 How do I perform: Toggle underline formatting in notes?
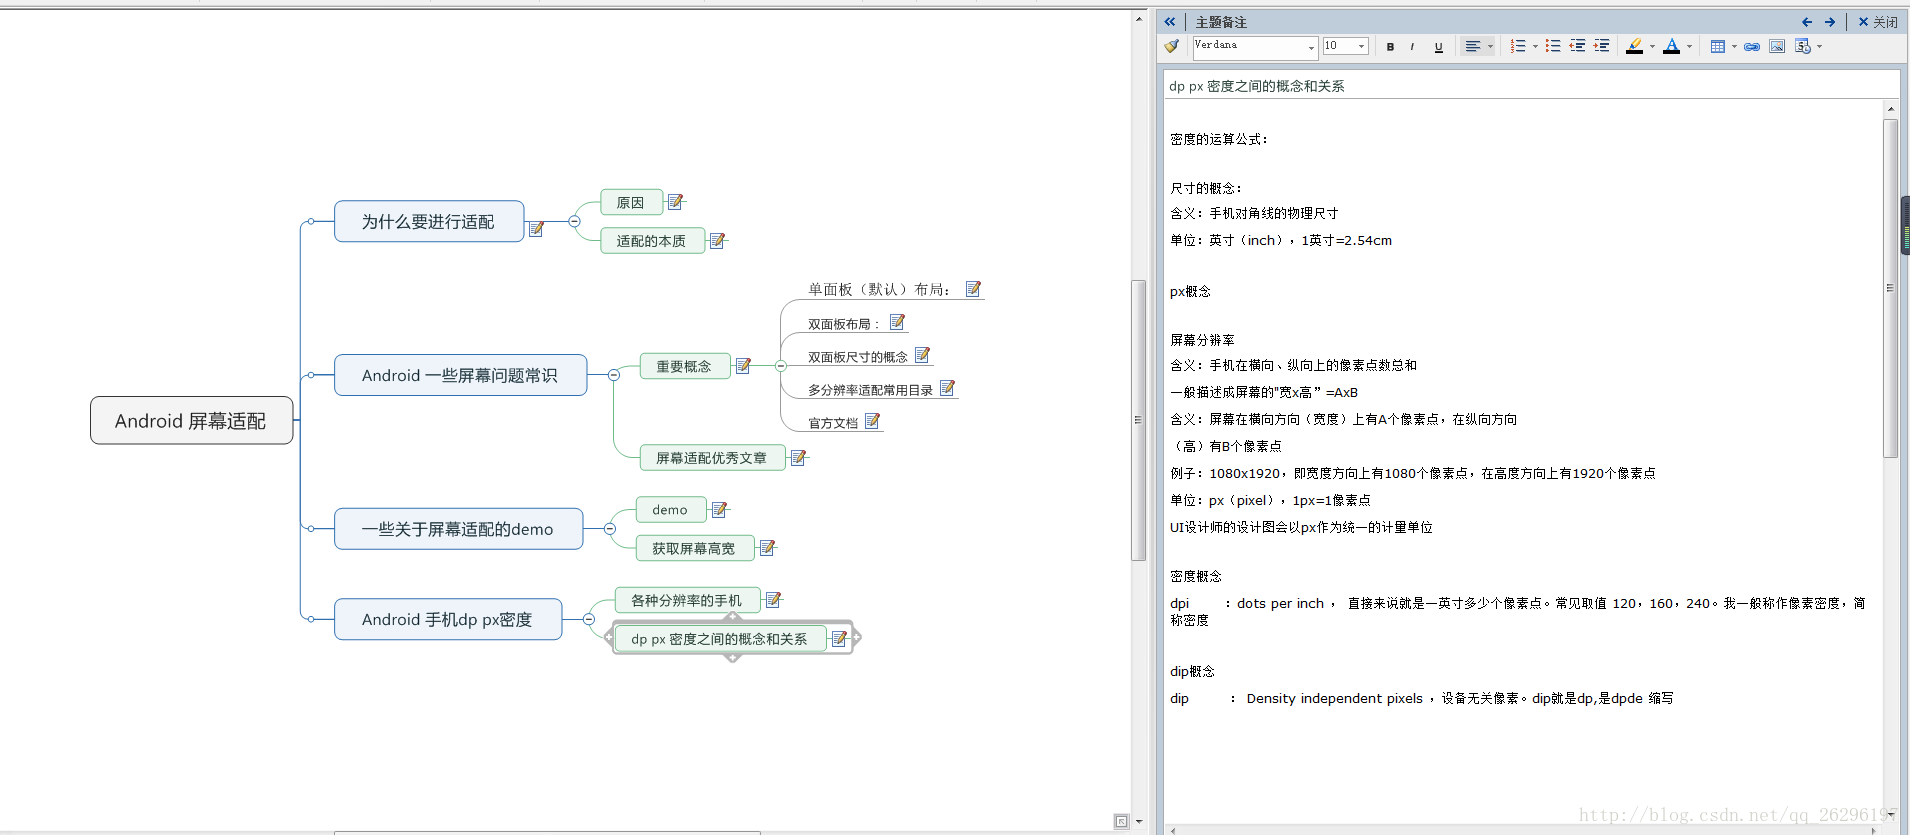[x=1439, y=46]
